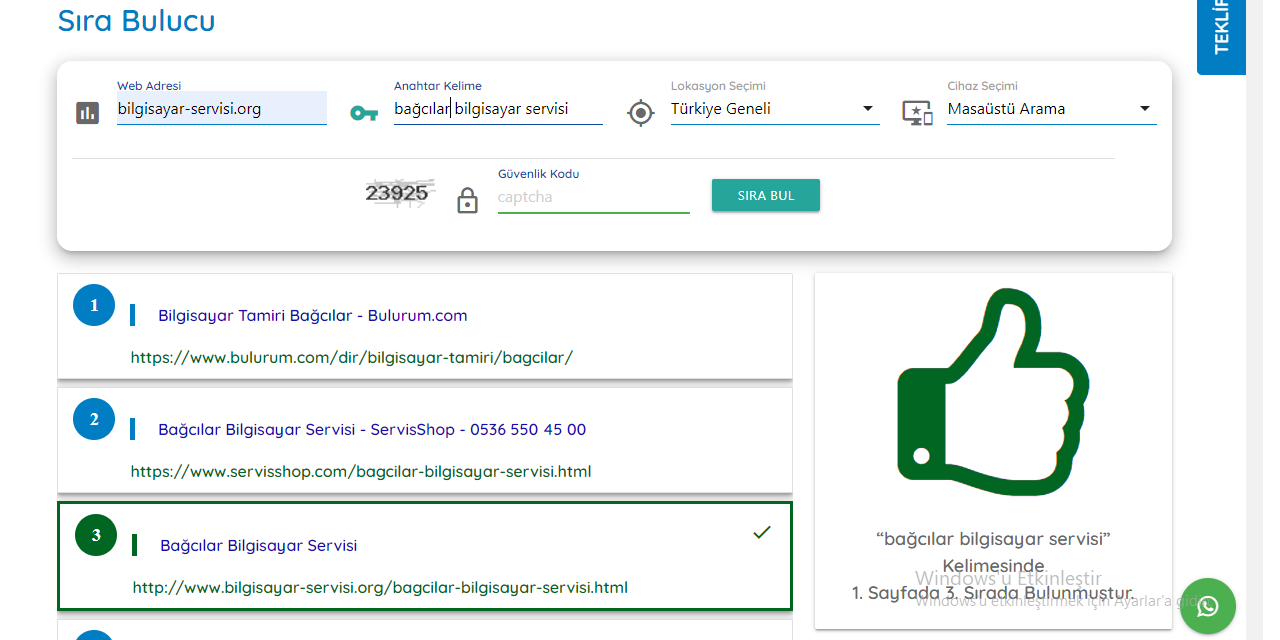Click the green thumbs-up image
1280x640 pixels.
[x=993, y=392]
